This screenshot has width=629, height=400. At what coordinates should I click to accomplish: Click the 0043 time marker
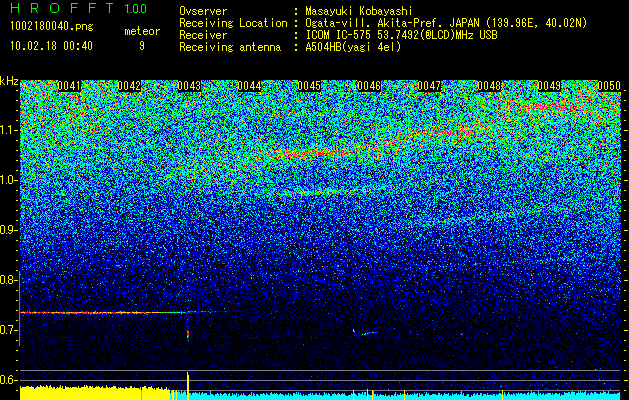coord(189,86)
